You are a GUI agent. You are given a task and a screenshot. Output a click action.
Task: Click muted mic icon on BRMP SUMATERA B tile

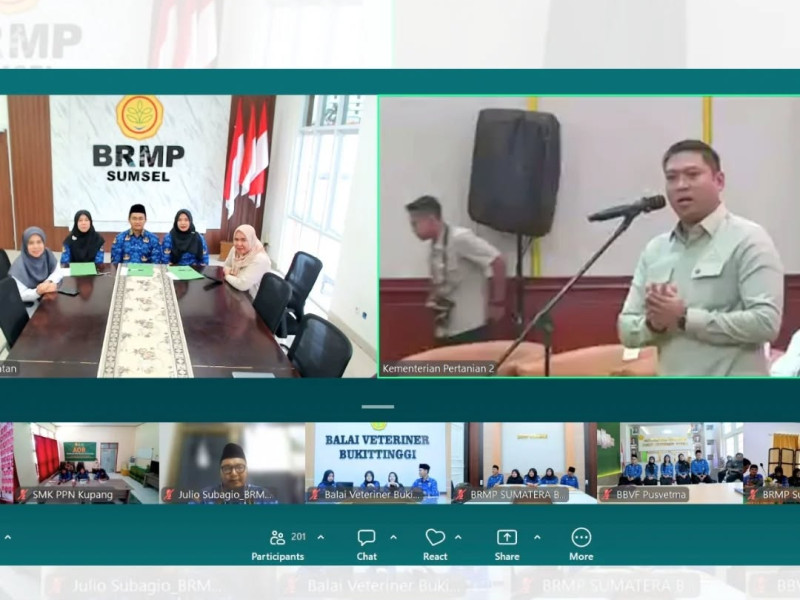pos(460,494)
